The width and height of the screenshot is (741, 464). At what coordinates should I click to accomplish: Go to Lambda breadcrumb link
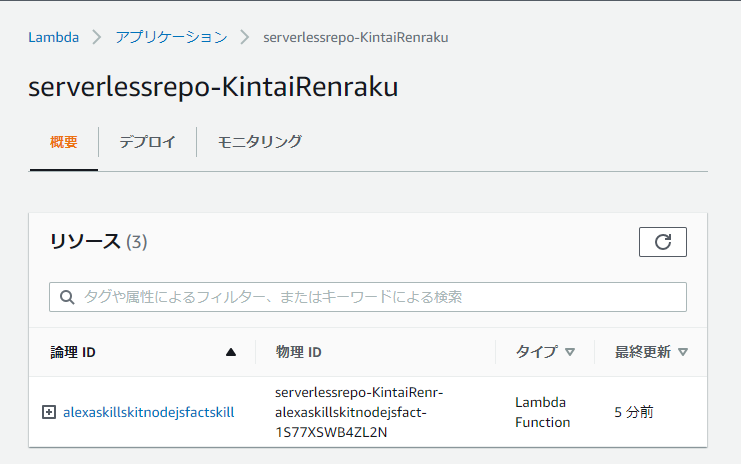tap(53, 37)
